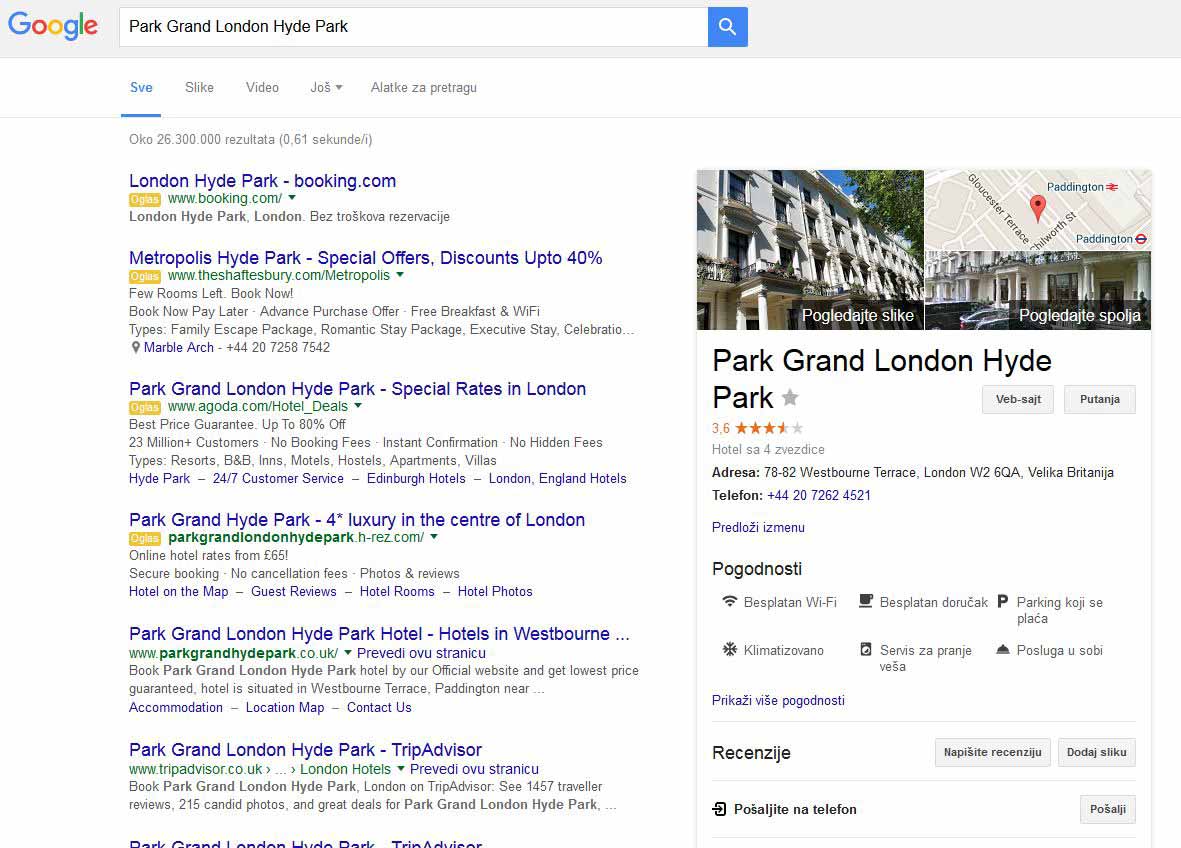The image size is (1181, 848).
Task: Expand the agoda.com Hotel_Deals ad dropdown
Action: pyautogui.click(x=358, y=407)
